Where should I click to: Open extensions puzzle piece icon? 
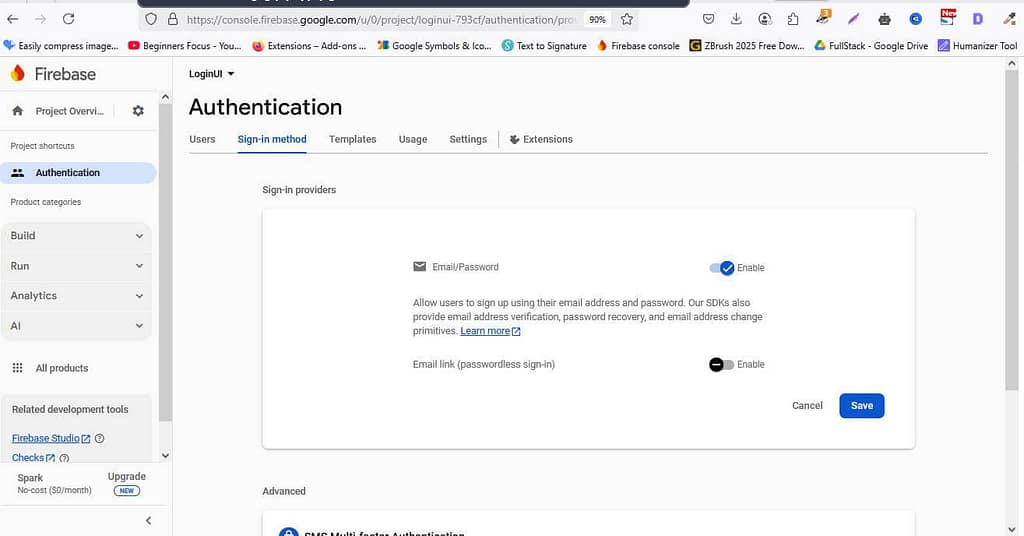tap(793, 20)
